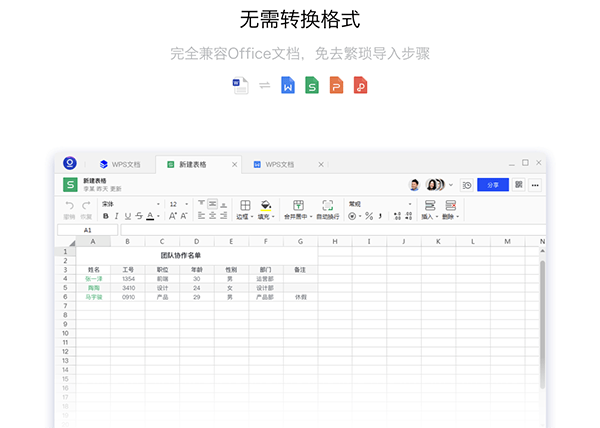The width and height of the screenshot is (600, 428).
Task: Click the redo (恢复) arrow icon
Action: pyautogui.click(x=85, y=205)
